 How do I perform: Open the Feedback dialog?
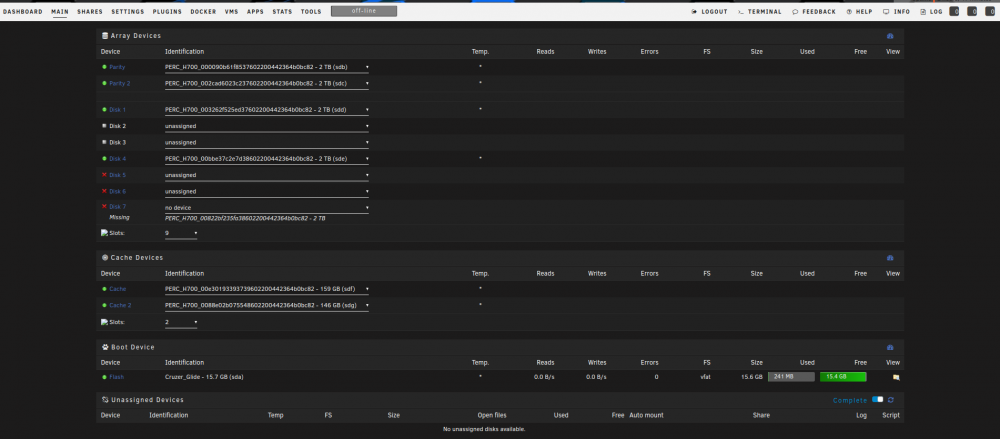tap(814, 11)
